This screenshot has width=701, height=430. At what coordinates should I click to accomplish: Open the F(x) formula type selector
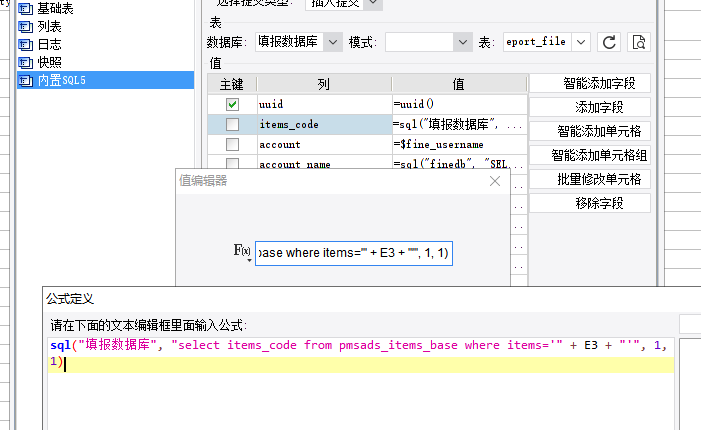click(242, 252)
